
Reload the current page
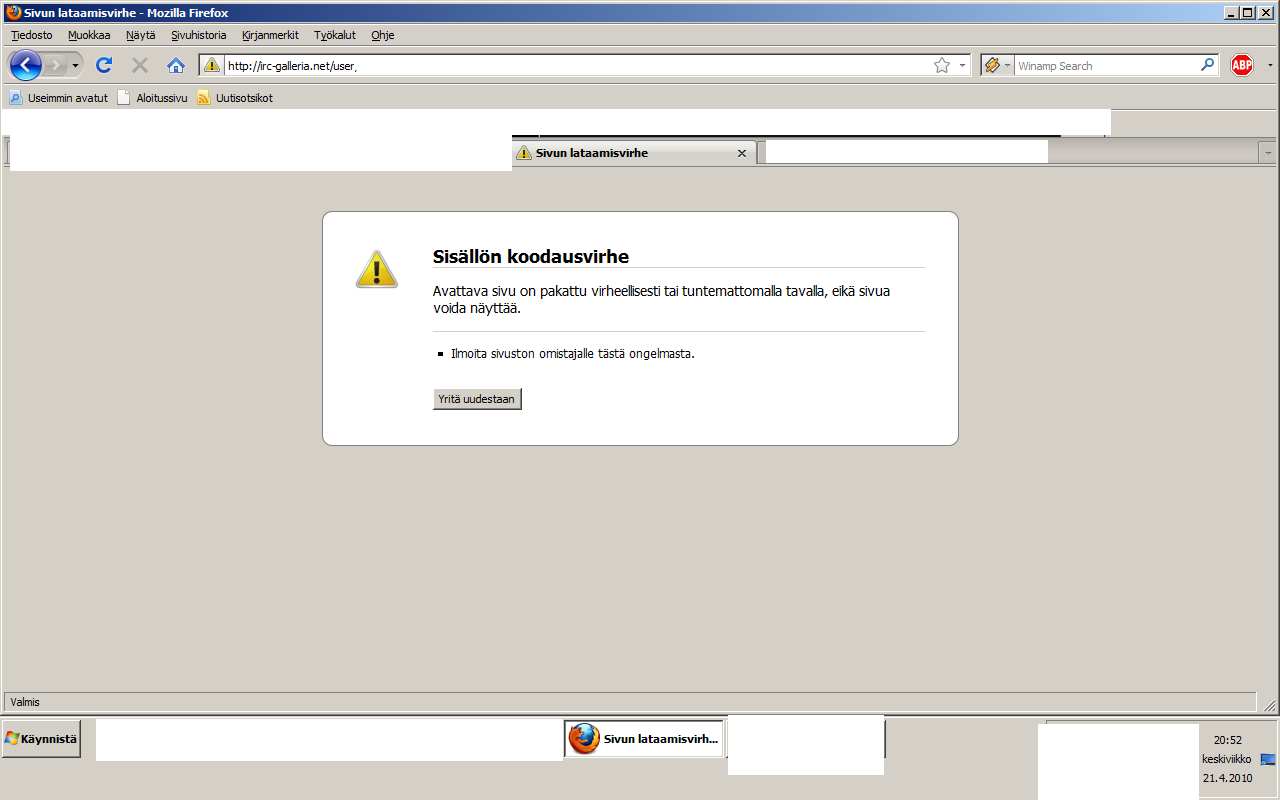[x=103, y=65]
